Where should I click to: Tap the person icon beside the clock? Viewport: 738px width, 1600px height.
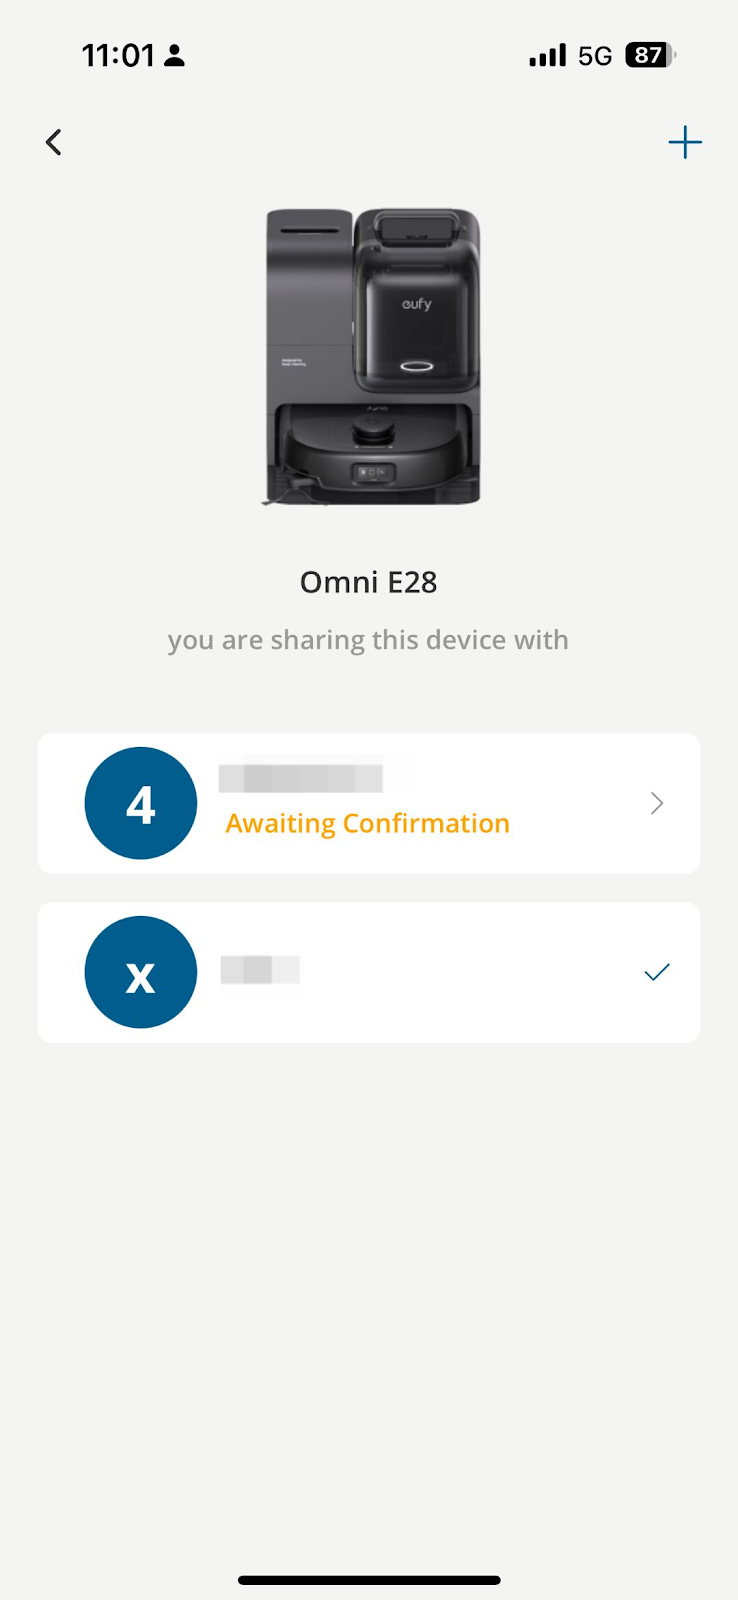175,55
